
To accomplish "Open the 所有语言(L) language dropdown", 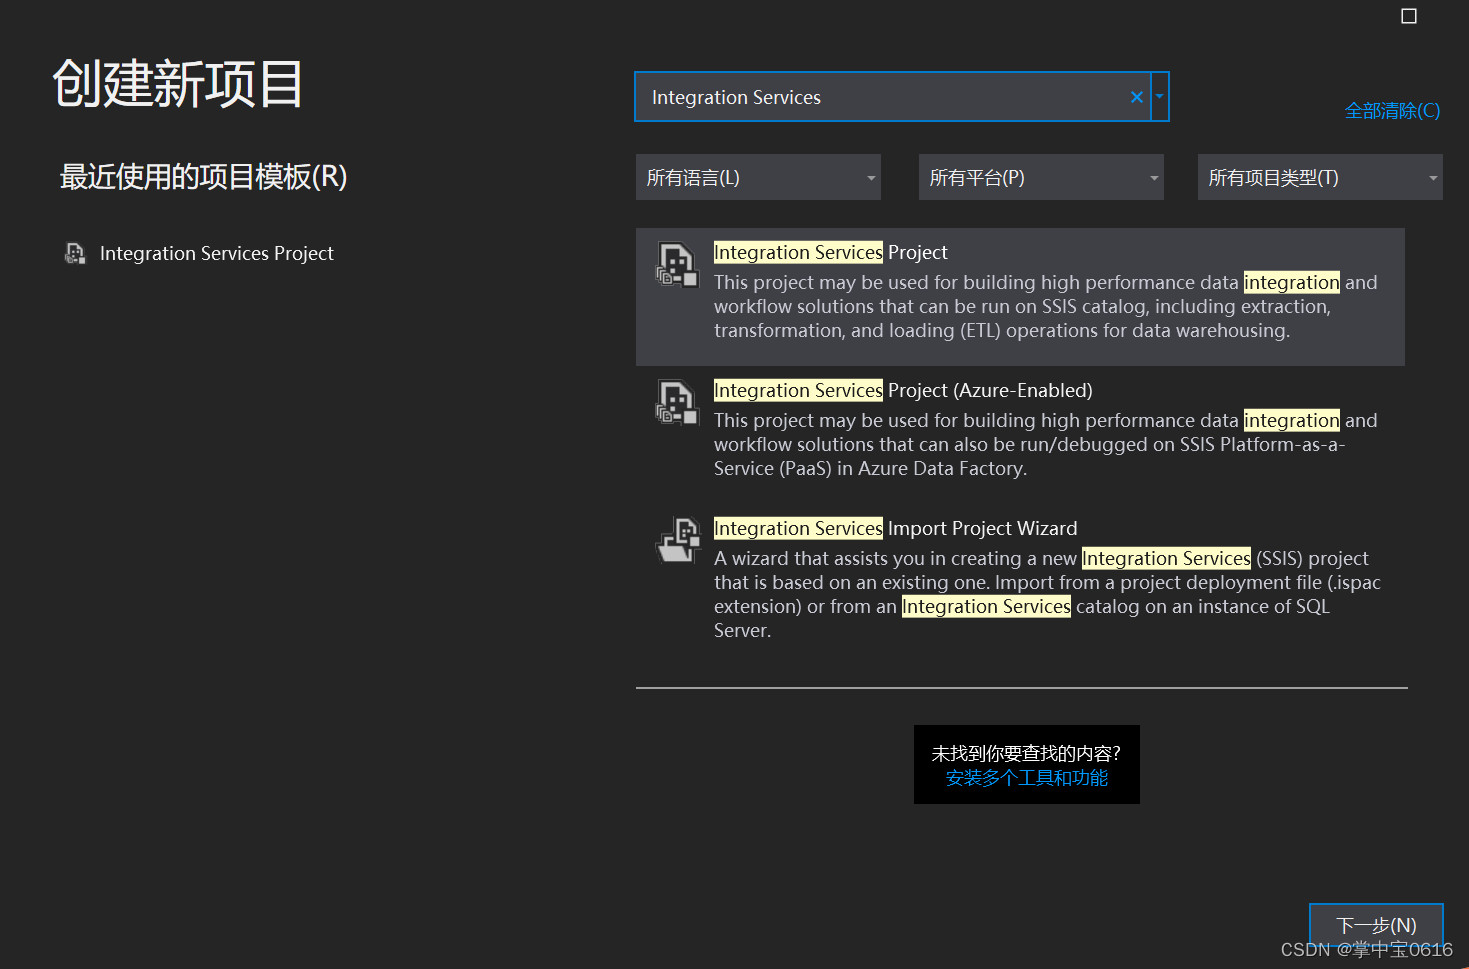I will coord(758,177).
